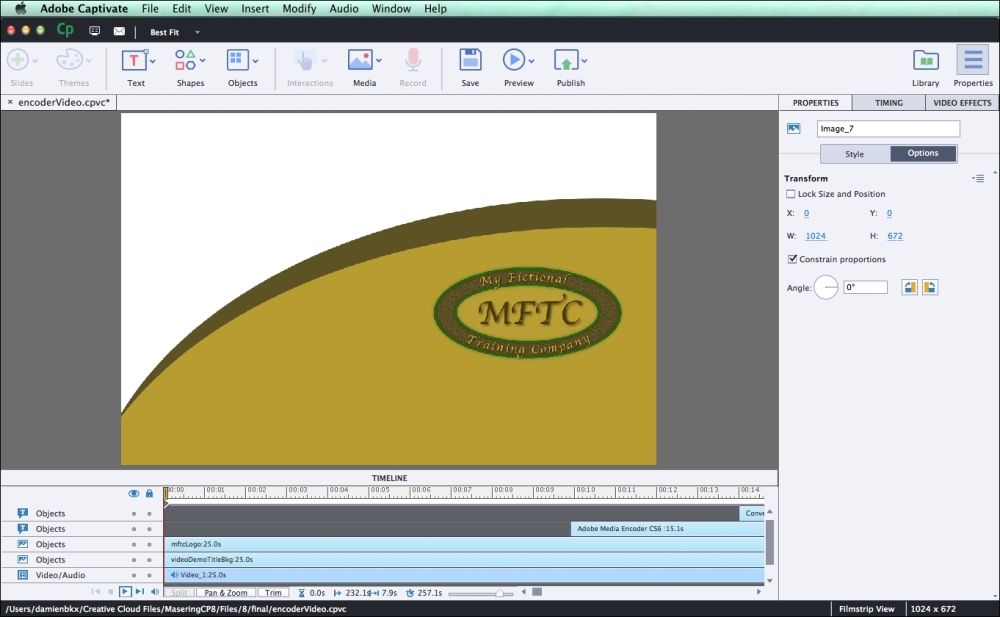Open the Interactions dropdown arrow
The height and width of the screenshot is (617, 1000).
pyautogui.click(x=323, y=60)
